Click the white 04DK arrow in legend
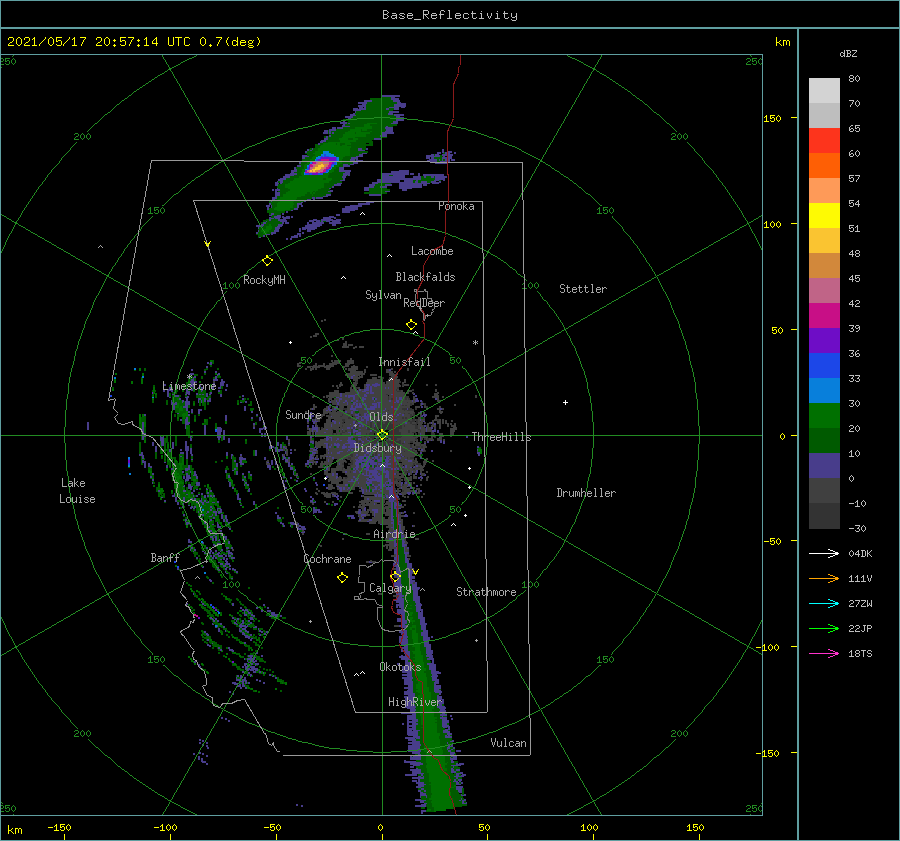The width and height of the screenshot is (900, 841). point(824,553)
